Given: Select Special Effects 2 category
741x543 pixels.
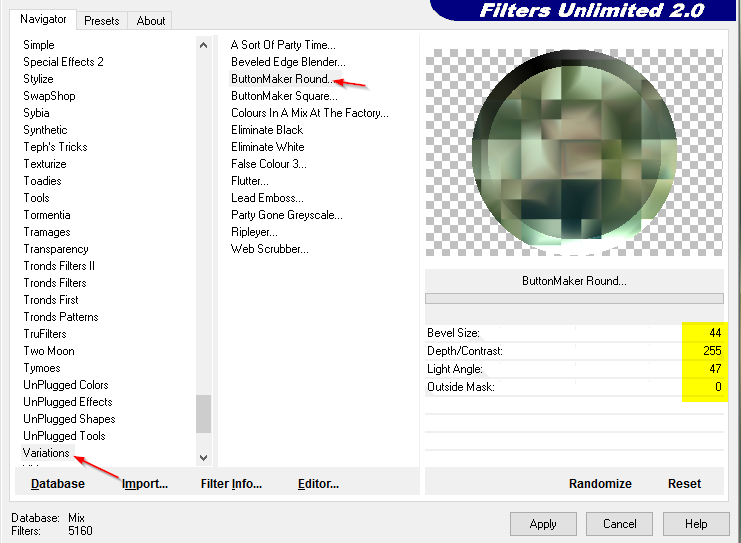Looking at the screenshot, I should click(x=63, y=62).
